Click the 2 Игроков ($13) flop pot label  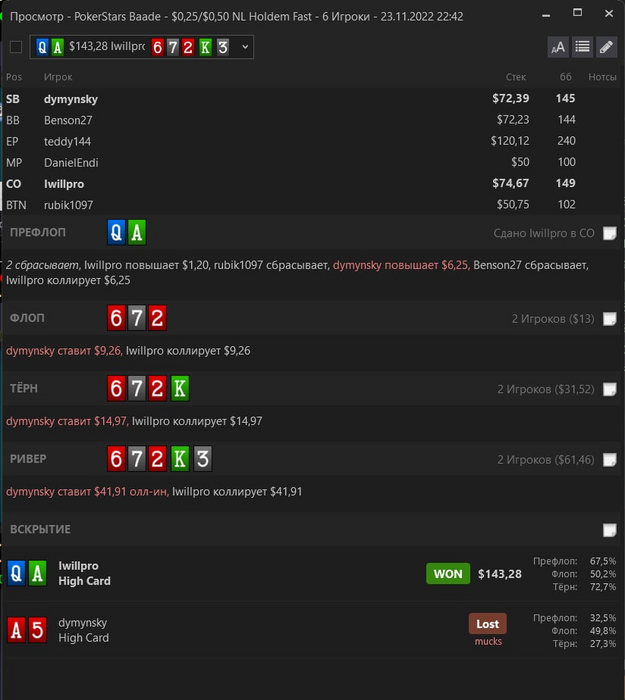553,319
